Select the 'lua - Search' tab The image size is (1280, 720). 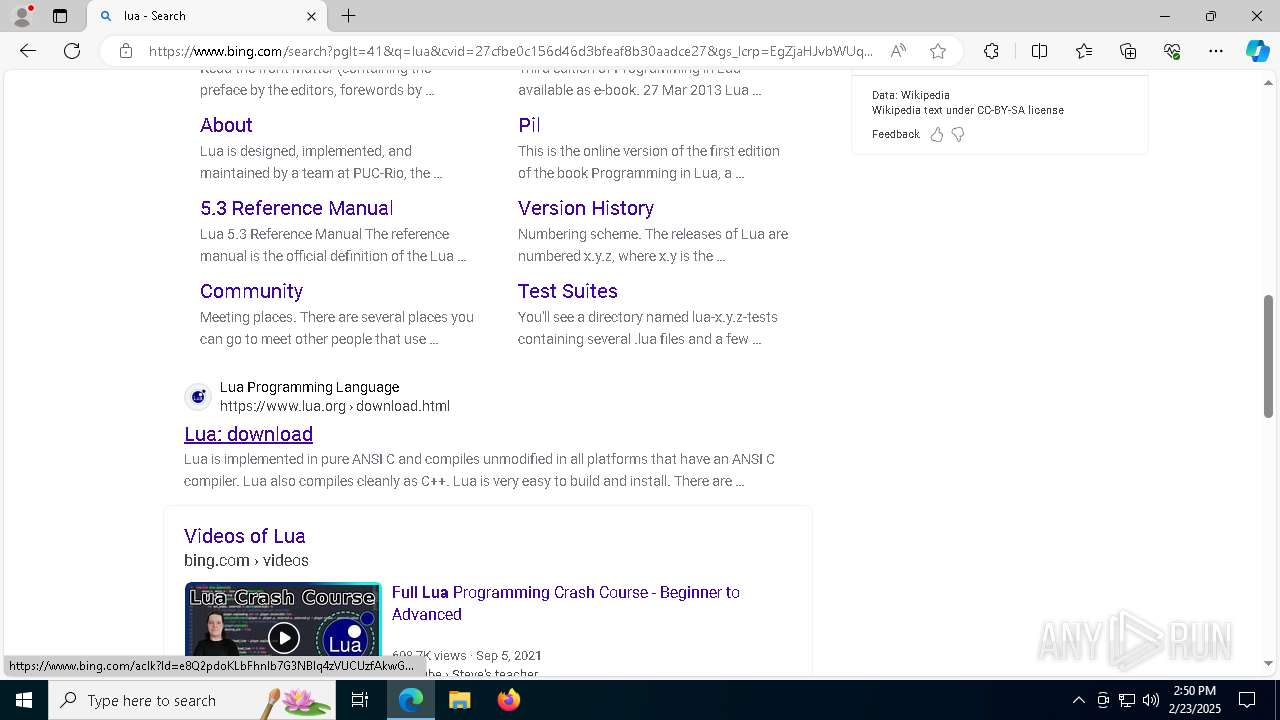pos(207,16)
